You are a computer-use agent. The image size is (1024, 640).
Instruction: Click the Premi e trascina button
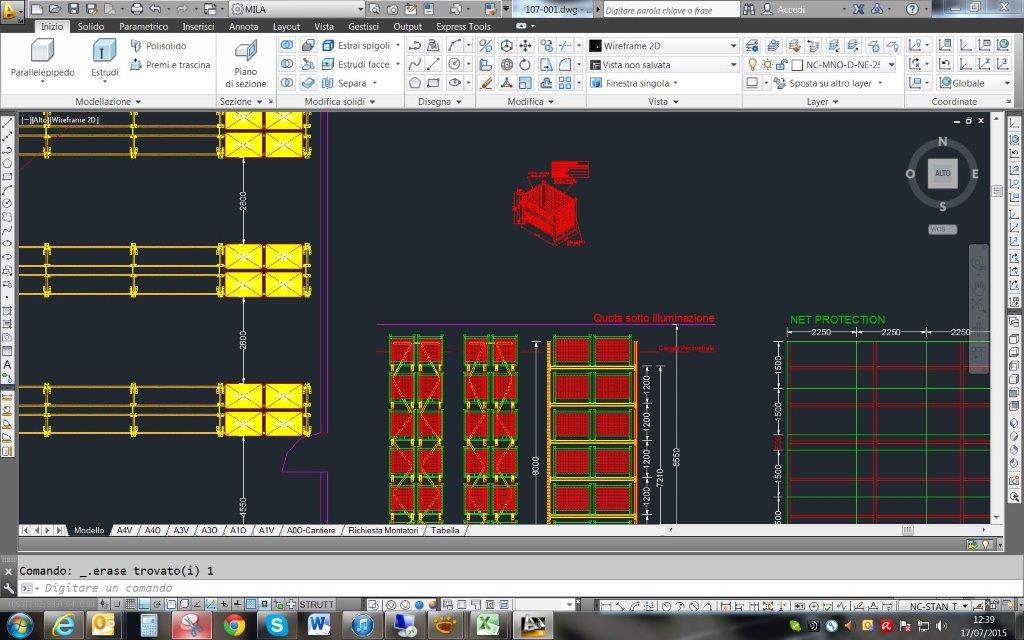[x=170, y=65]
